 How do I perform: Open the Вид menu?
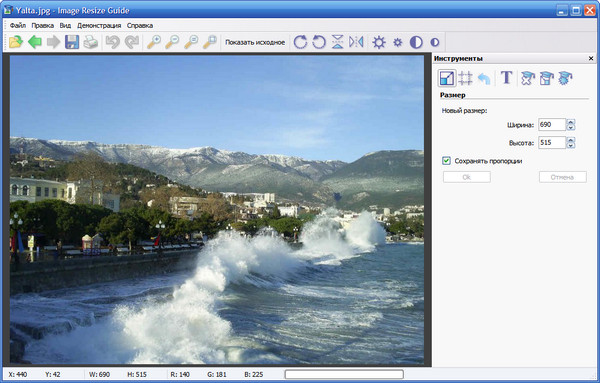[x=65, y=25]
